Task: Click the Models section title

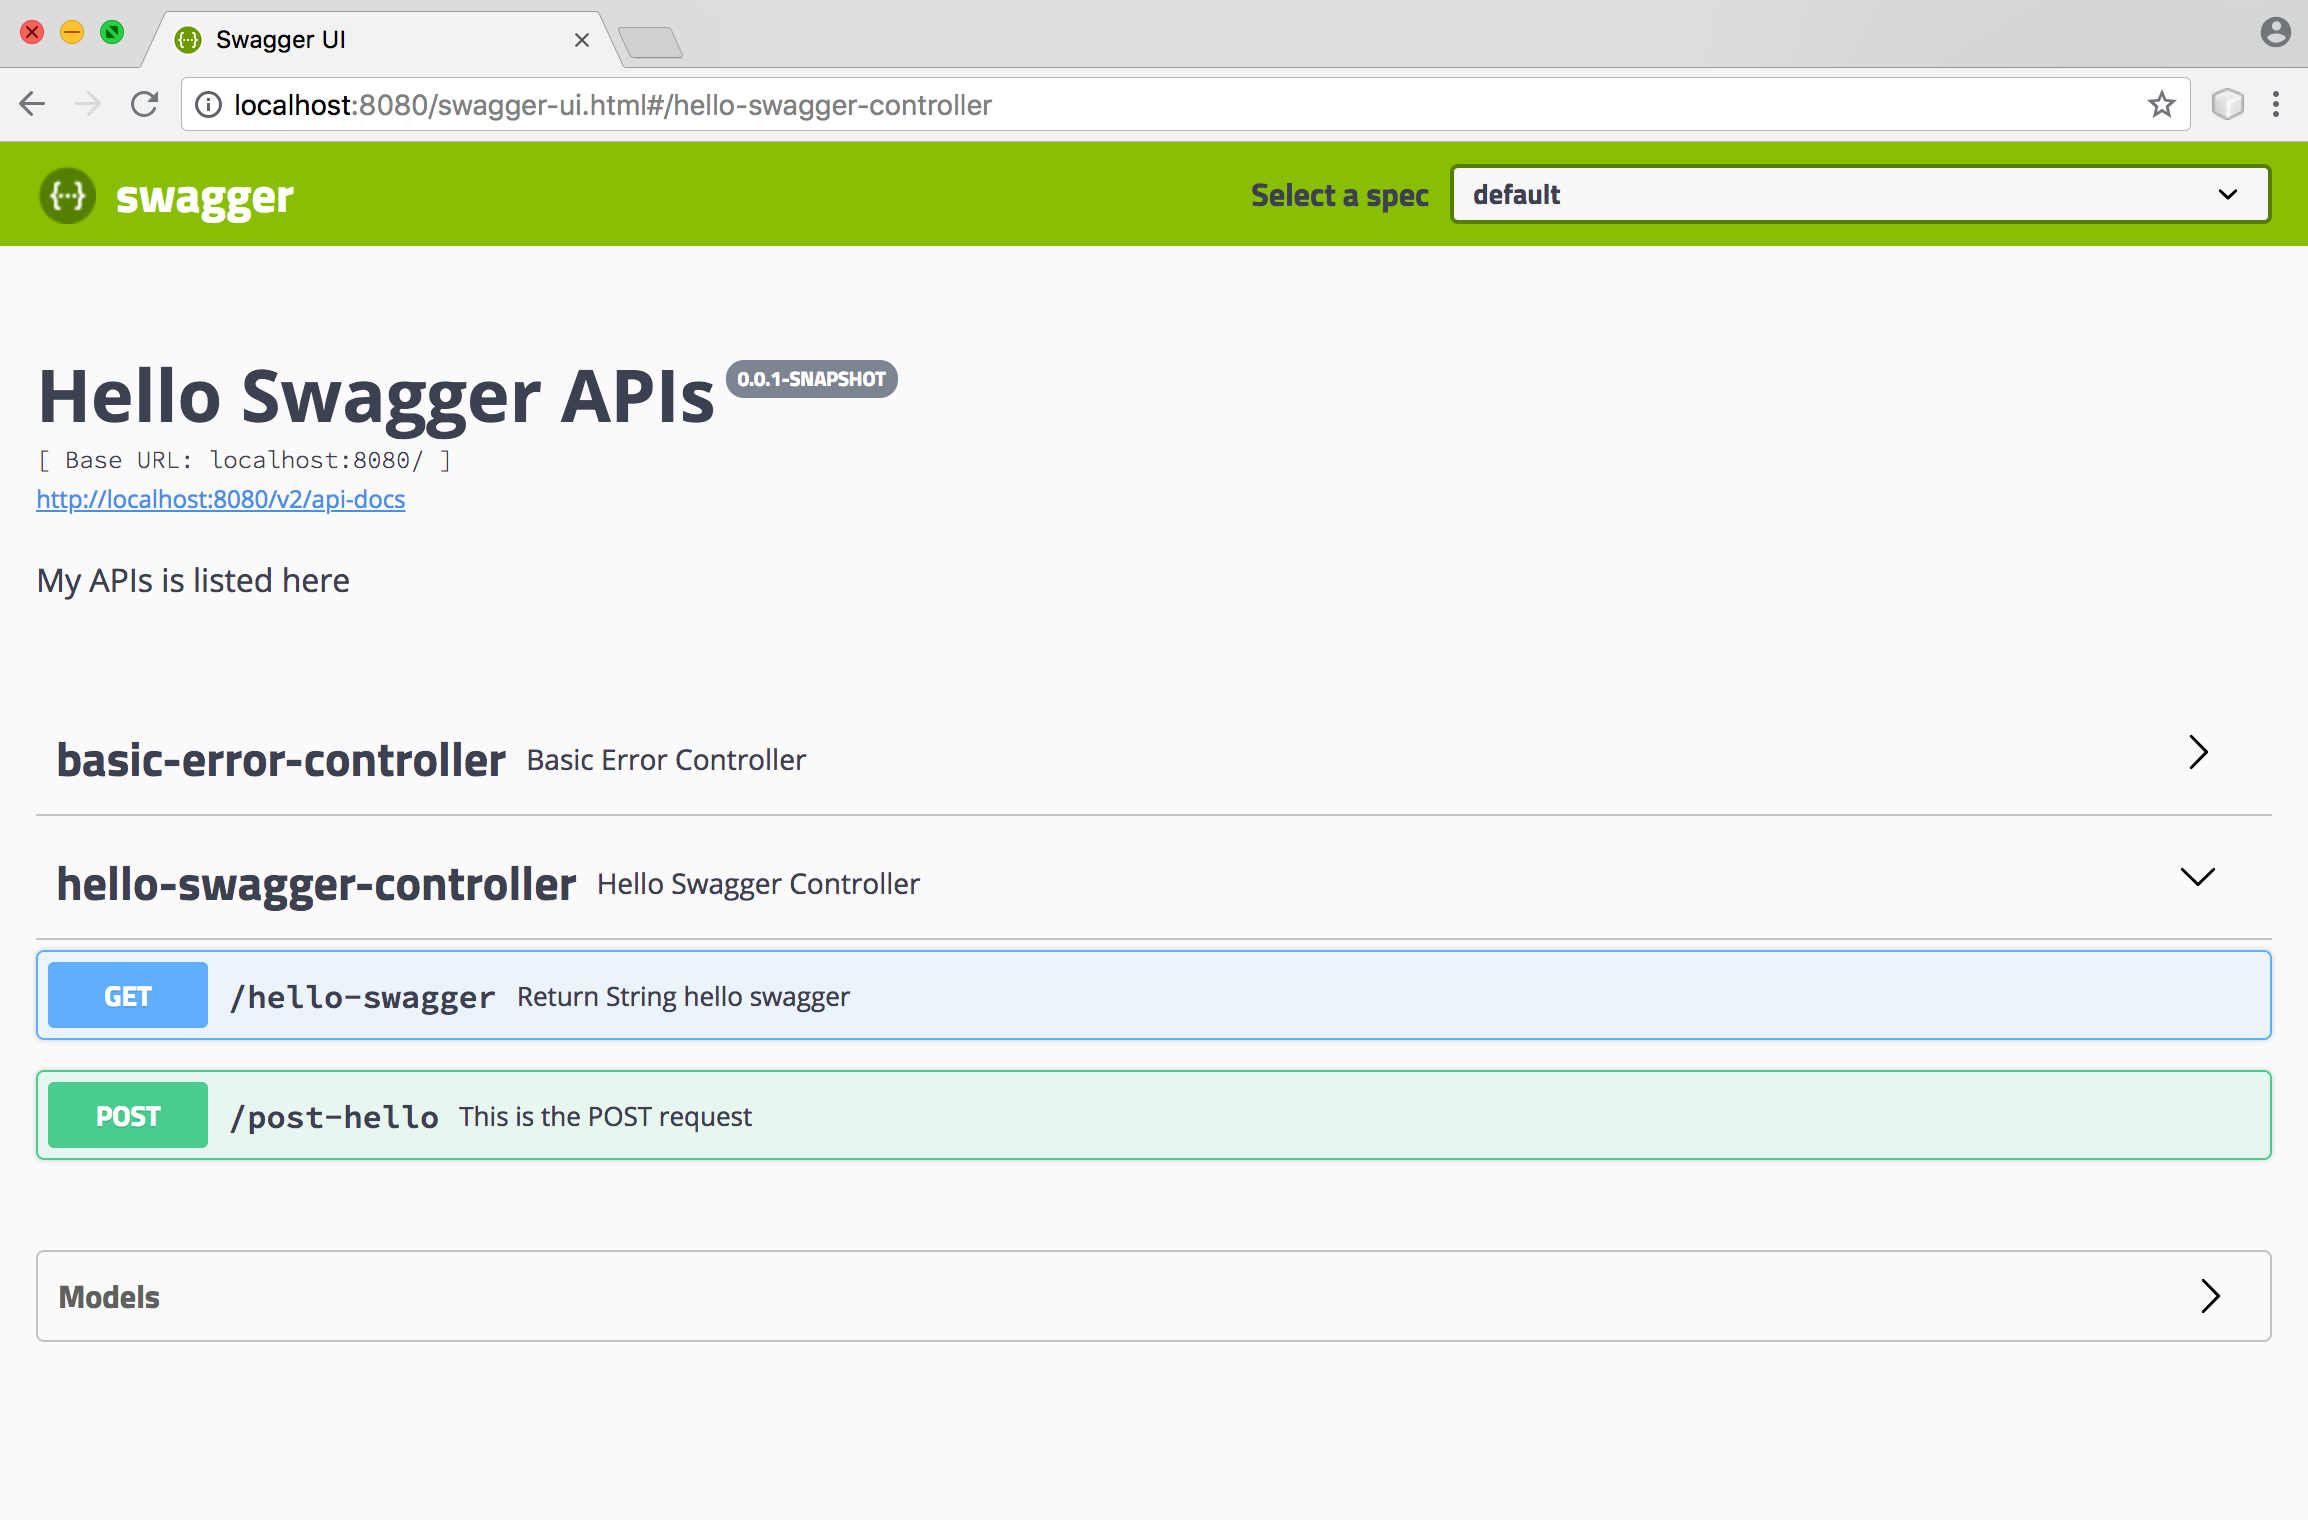Action: click(109, 1297)
